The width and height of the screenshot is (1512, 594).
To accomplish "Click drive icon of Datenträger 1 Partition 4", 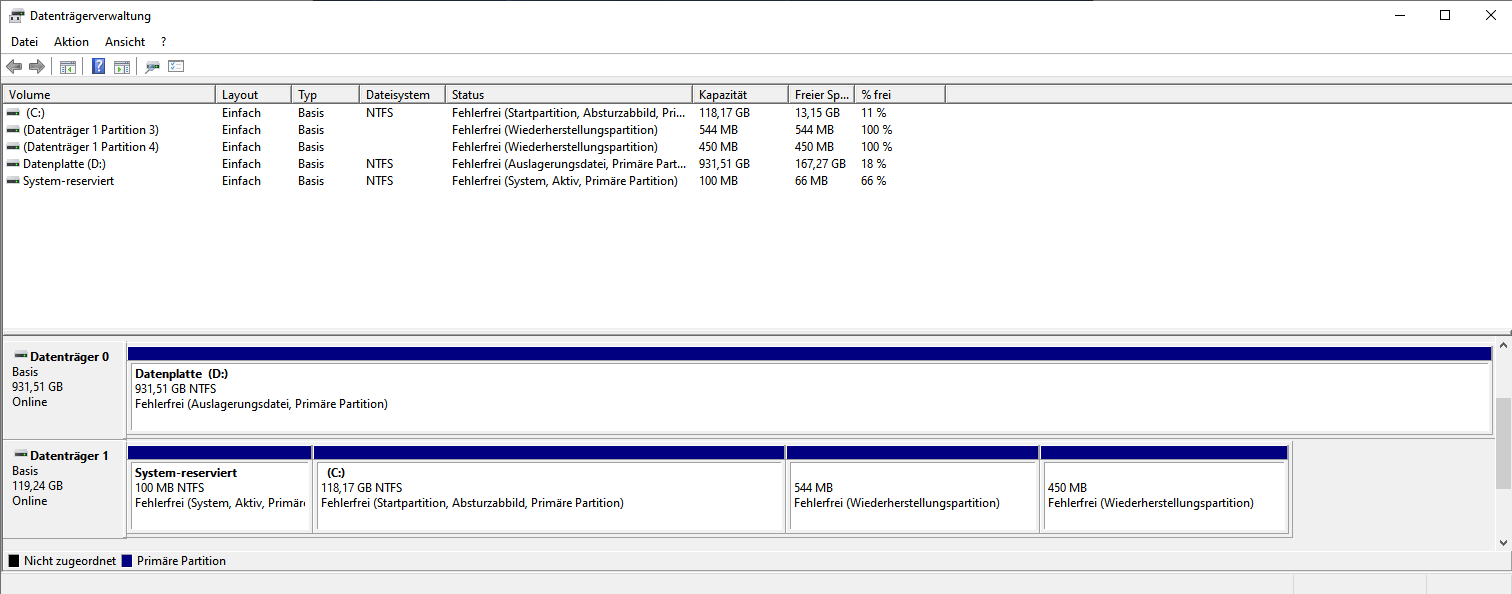I will (13, 147).
